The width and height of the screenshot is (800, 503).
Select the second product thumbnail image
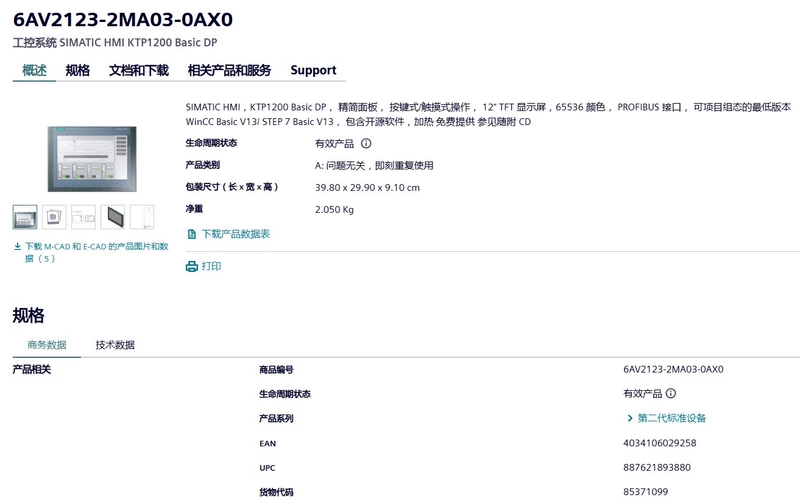[54, 217]
